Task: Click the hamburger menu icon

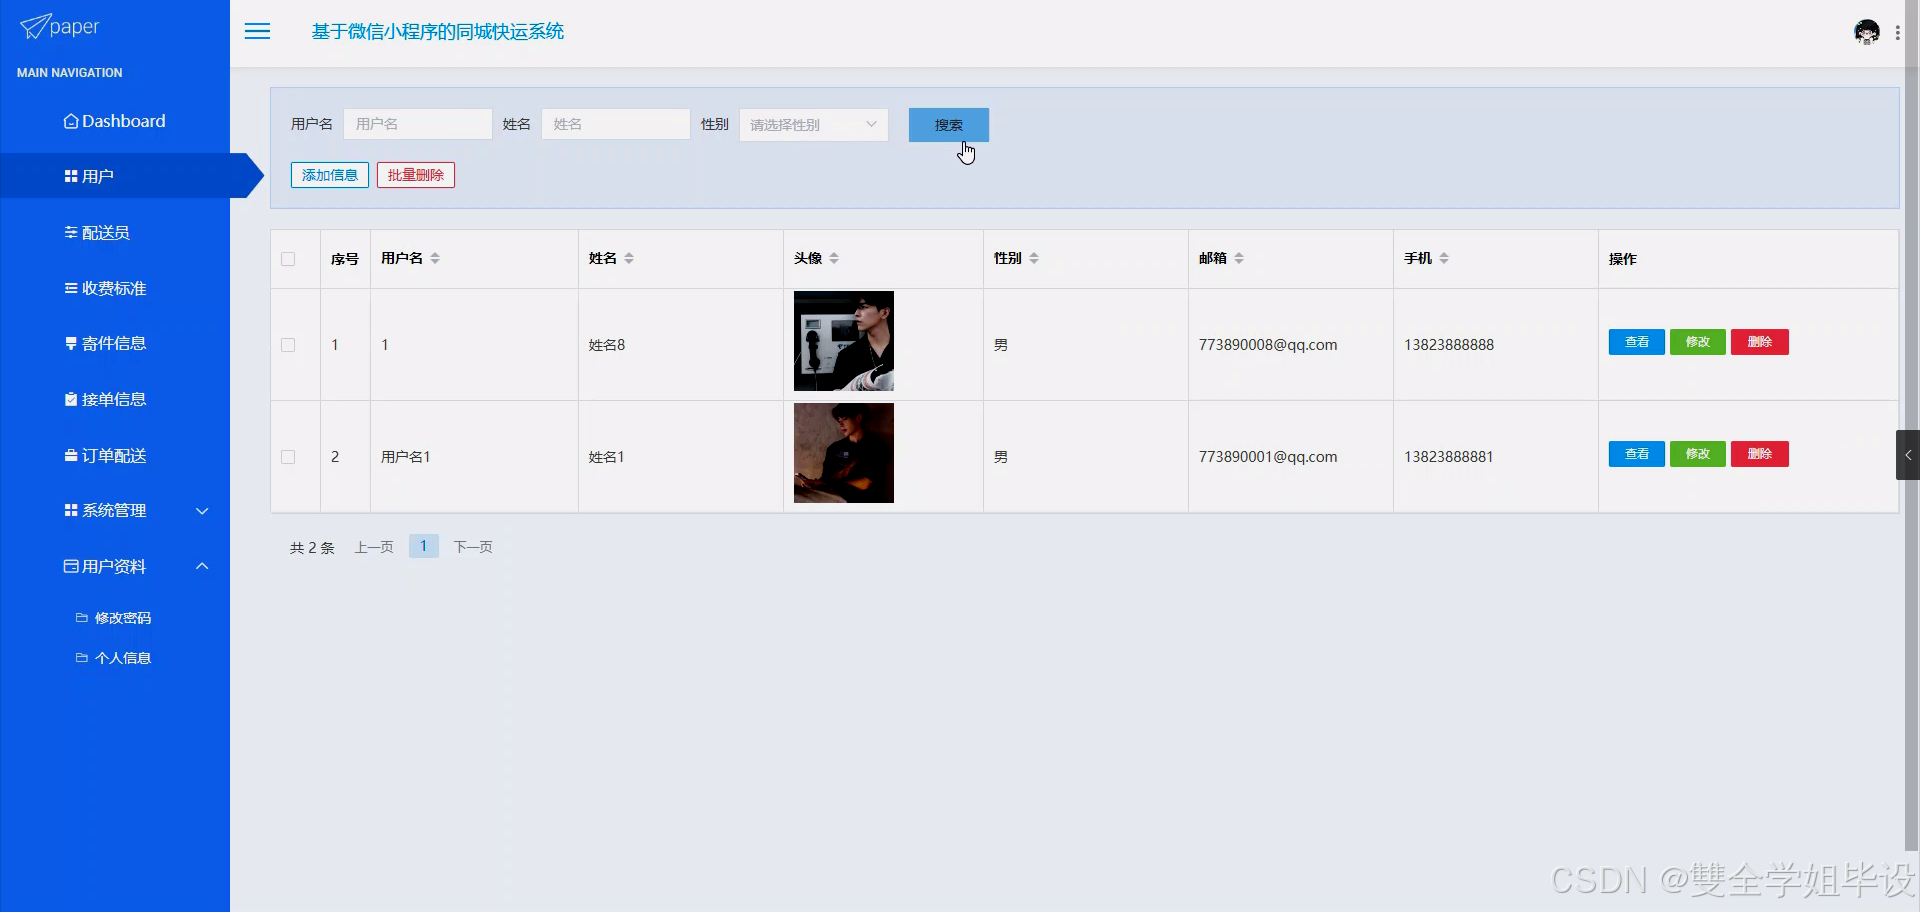Action: click(257, 31)
